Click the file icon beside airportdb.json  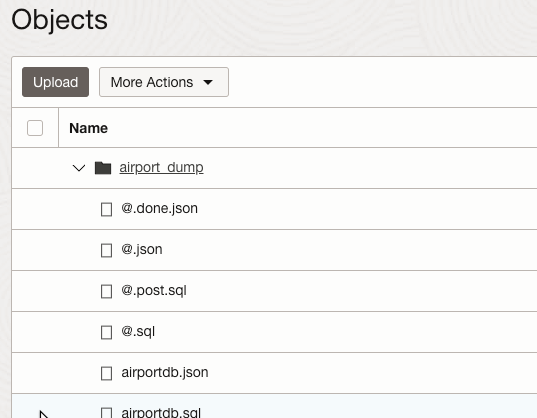(x=107, y=373)
